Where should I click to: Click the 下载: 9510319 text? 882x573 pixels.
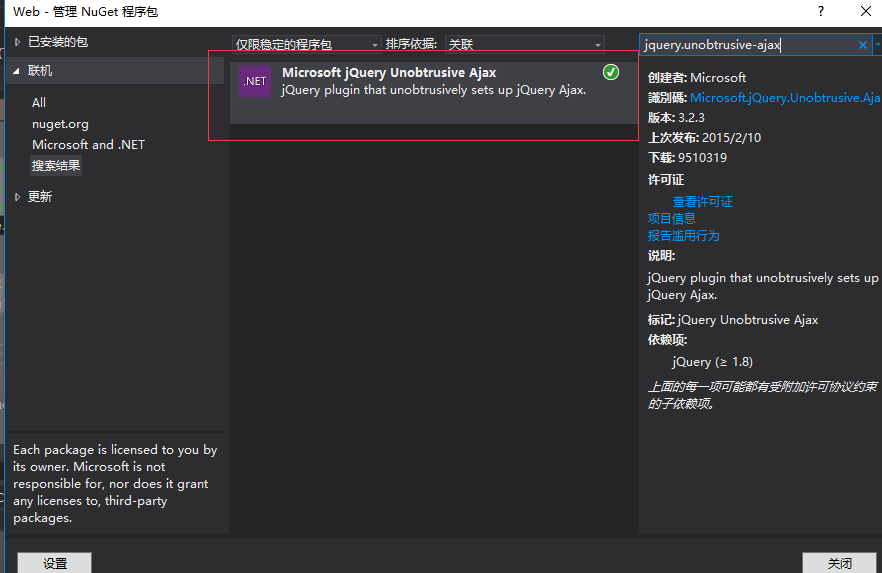(x=687, y=157)
